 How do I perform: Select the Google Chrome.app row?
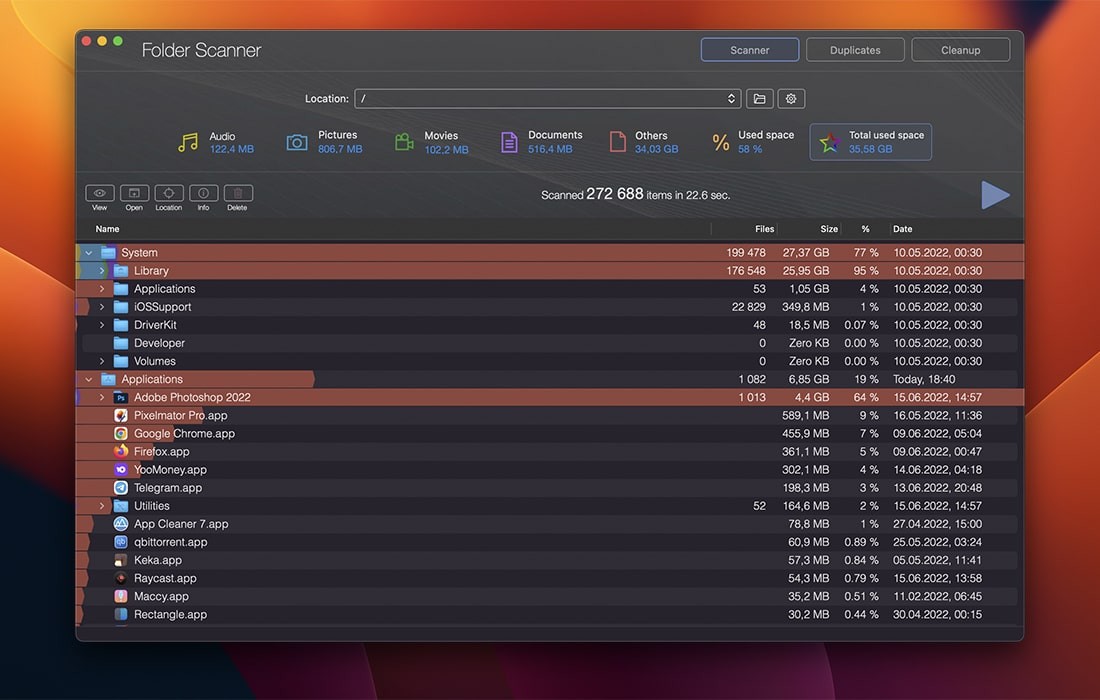[184, 434]
